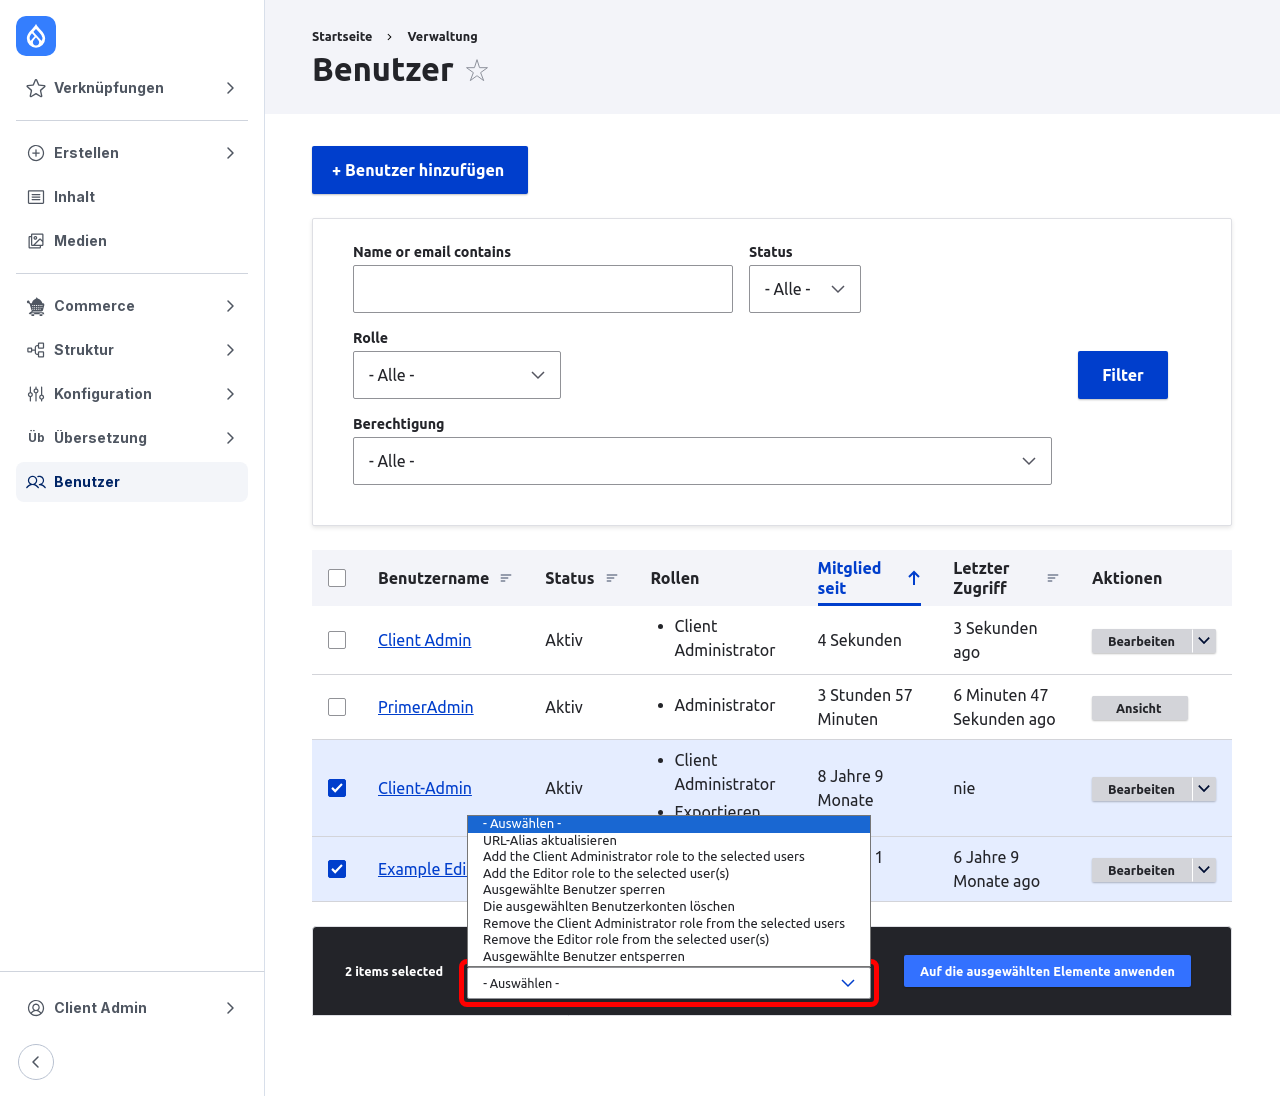This screenshot has width=1280, height=1096.
Task: Open the PrimerAdmin user link
Action: coord(426,707)
